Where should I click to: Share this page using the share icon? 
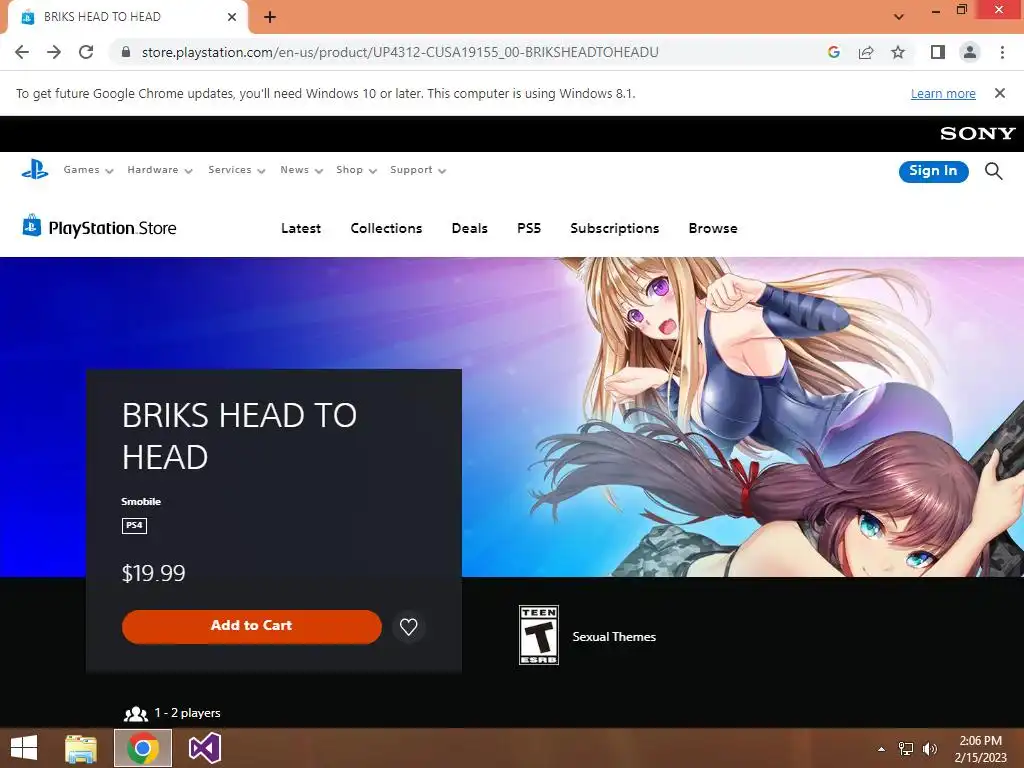866,52
